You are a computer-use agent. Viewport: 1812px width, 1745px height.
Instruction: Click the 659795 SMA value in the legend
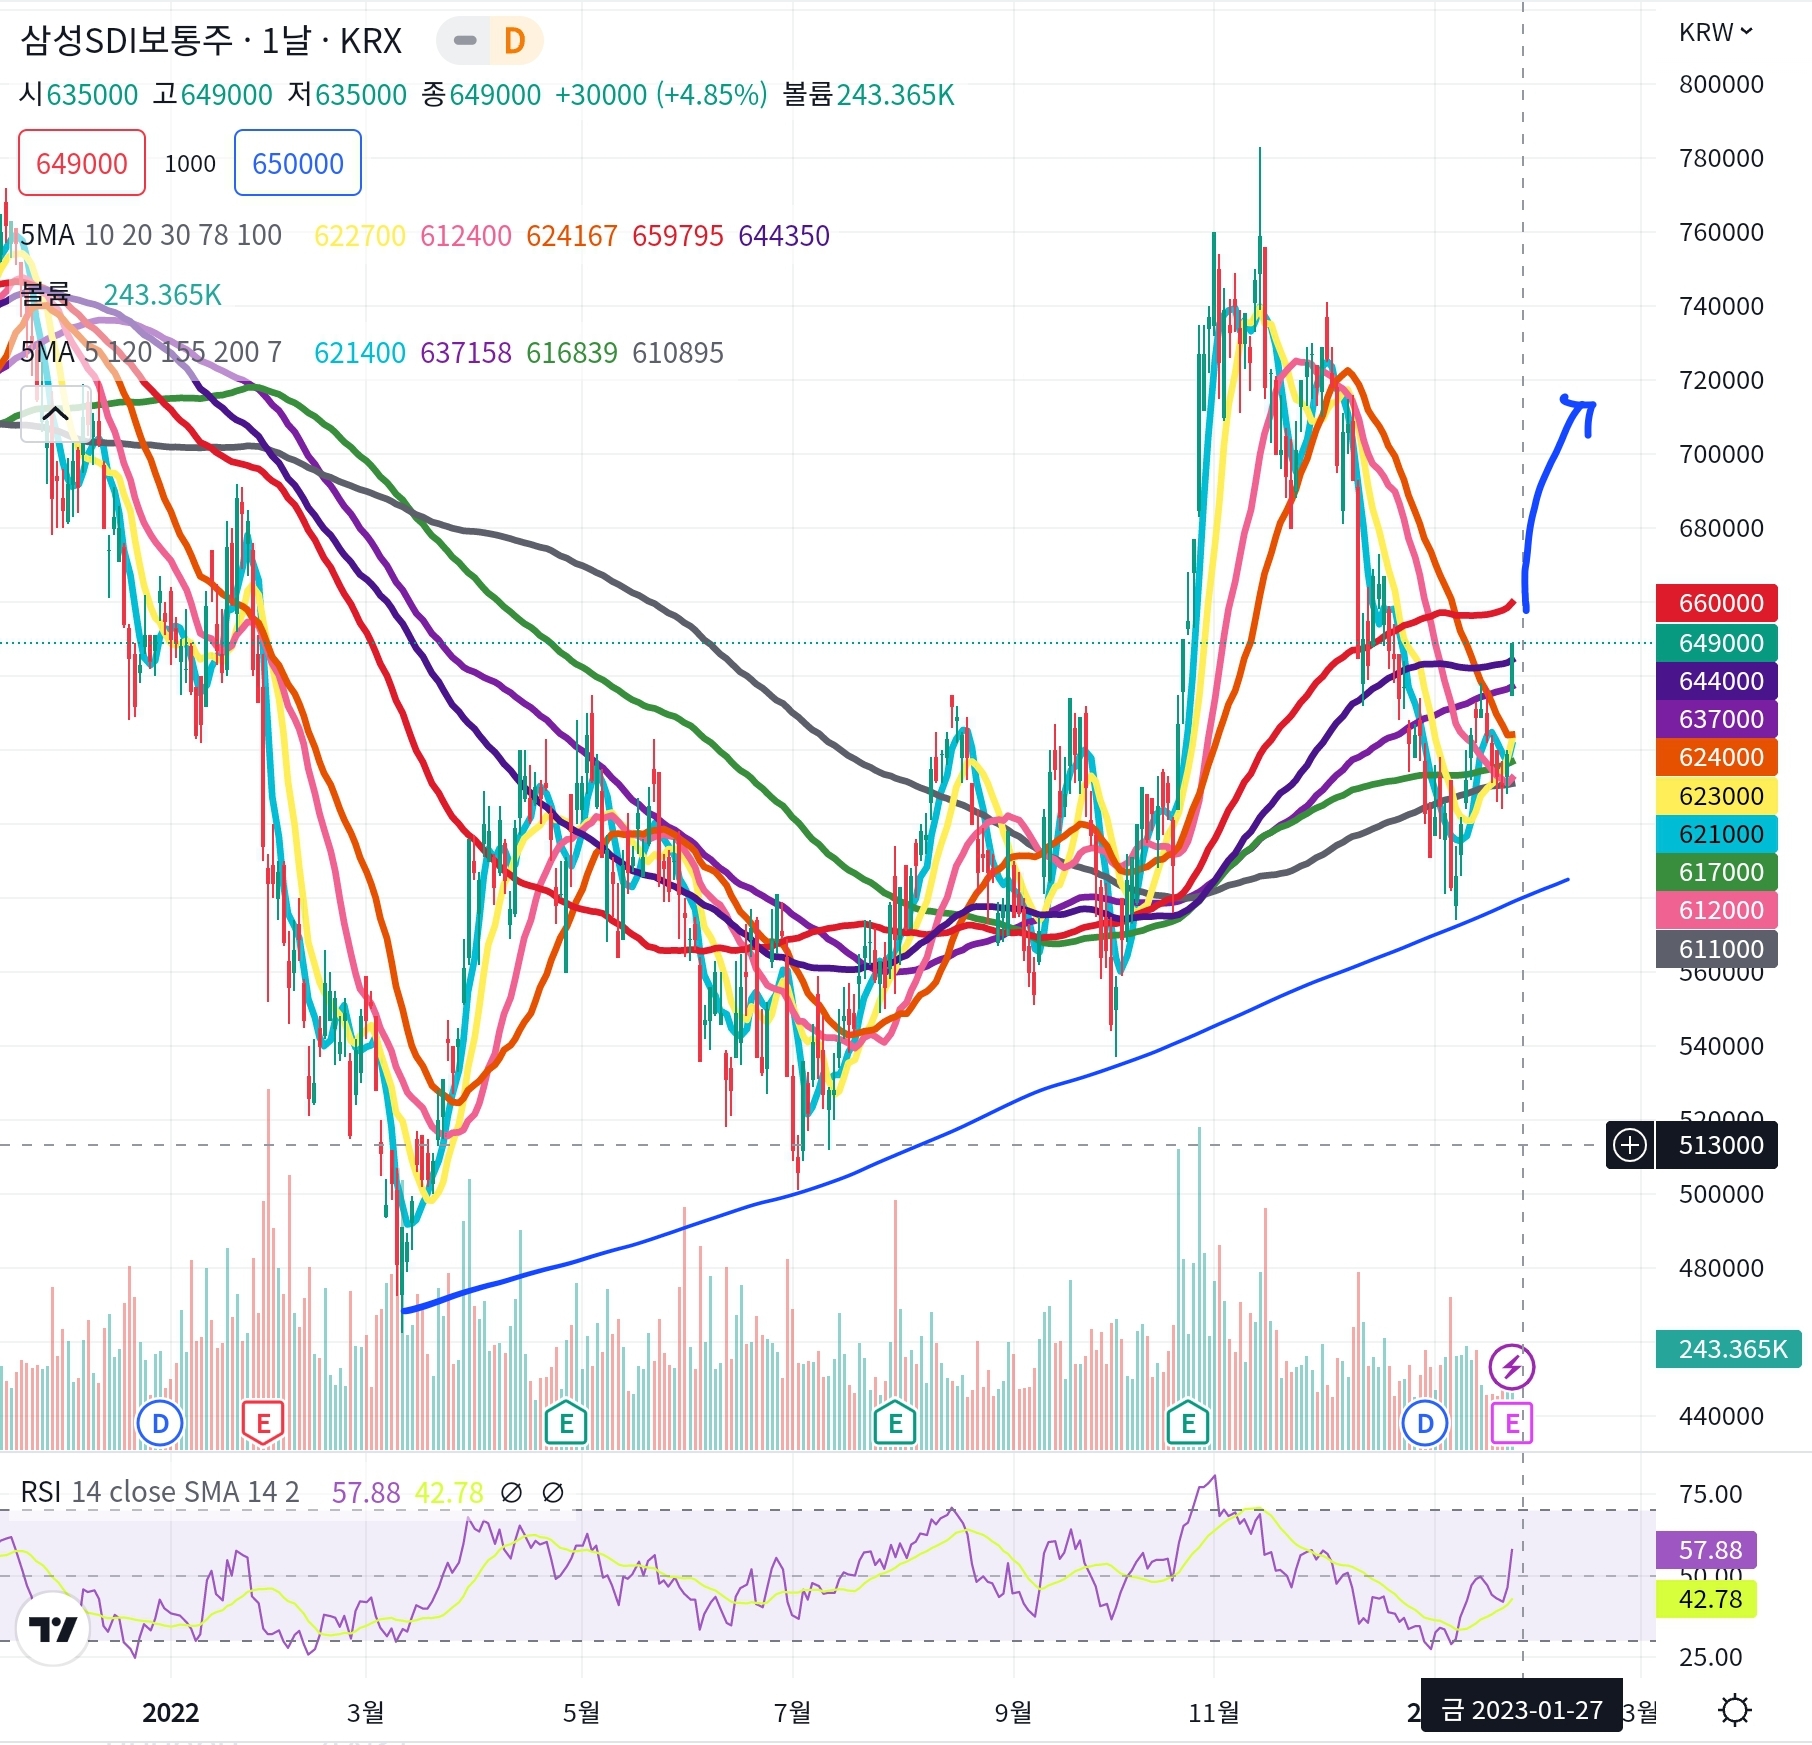[678, 235]
